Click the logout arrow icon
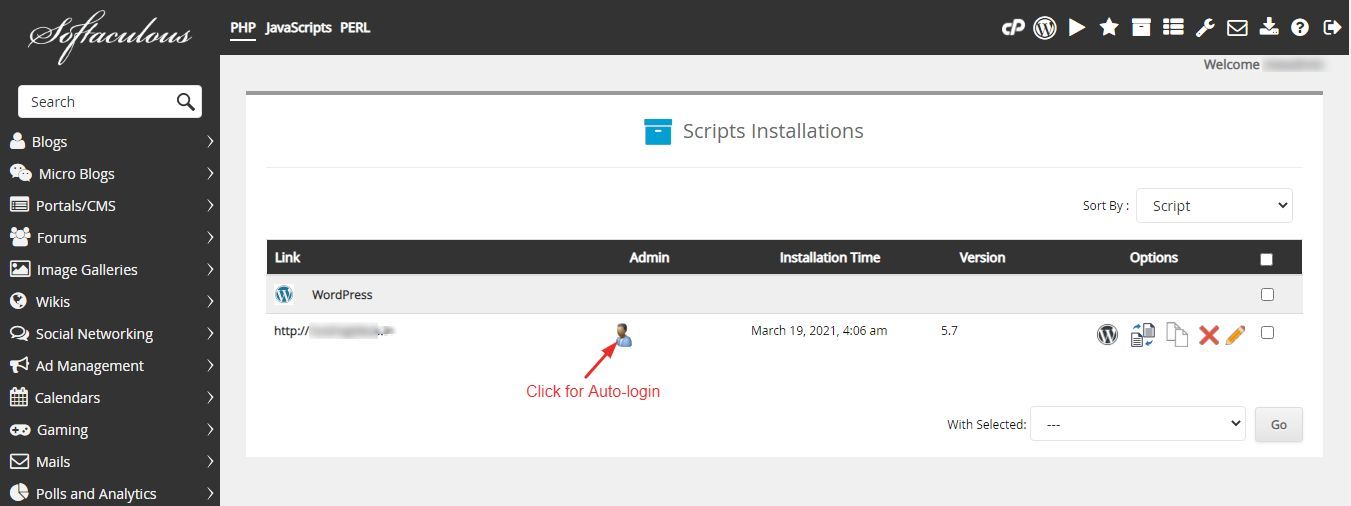 1332,28
